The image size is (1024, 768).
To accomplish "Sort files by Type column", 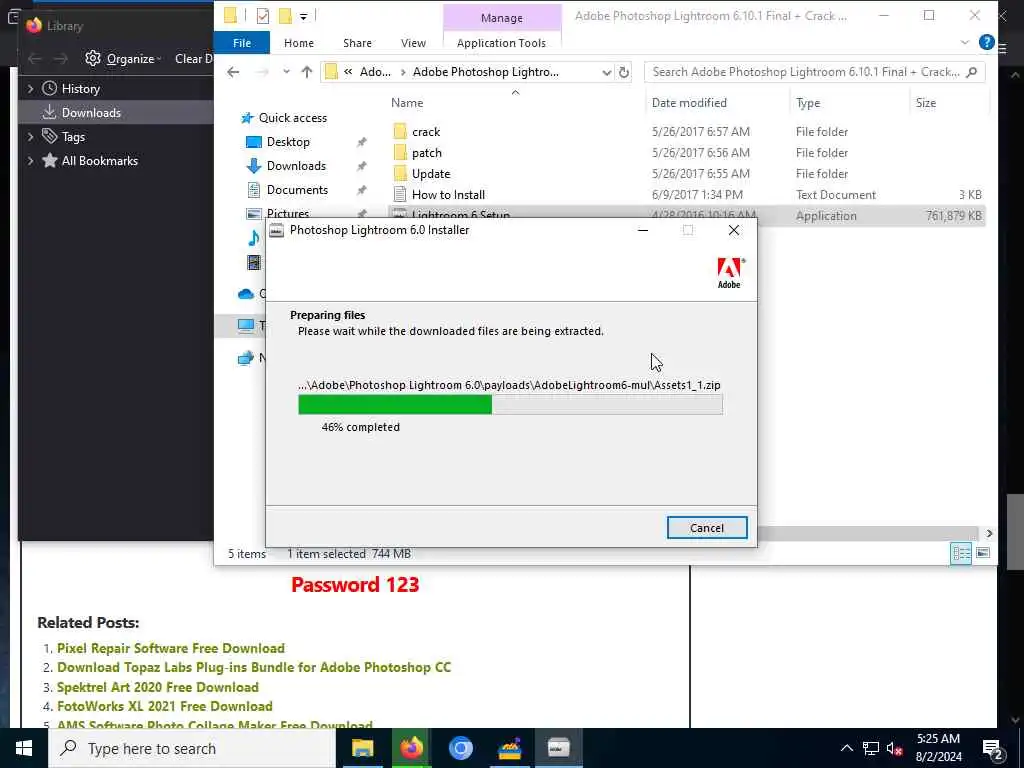I will pyautogui.click(x=808, y=103).
